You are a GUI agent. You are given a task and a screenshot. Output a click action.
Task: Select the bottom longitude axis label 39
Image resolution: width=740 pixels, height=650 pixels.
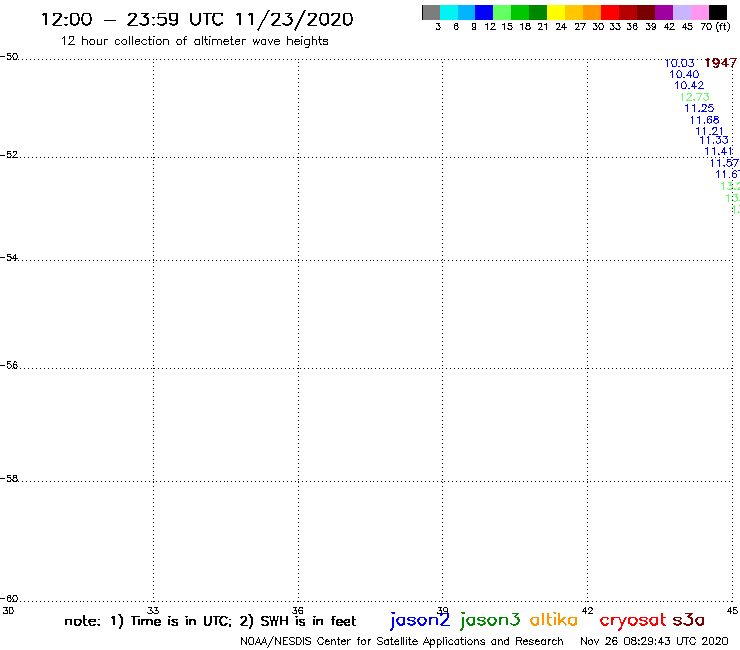442,611
